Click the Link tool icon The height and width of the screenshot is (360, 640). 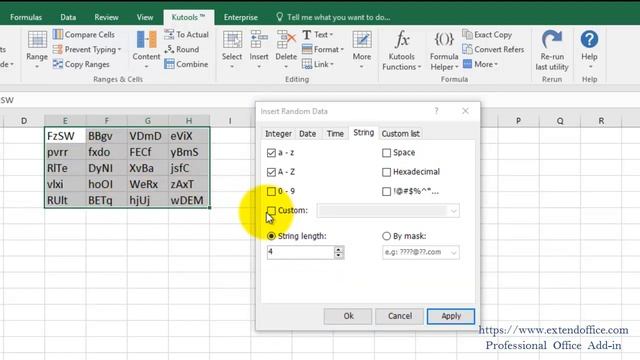tap(307, 64)
